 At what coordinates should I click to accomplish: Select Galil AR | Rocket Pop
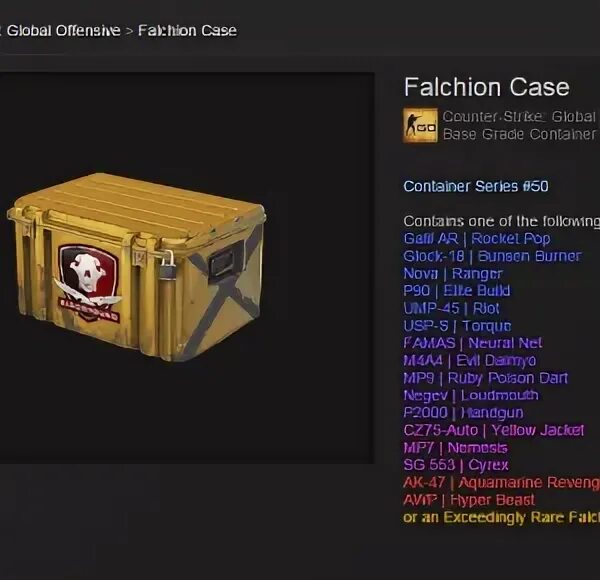click(x=477, y=239)
